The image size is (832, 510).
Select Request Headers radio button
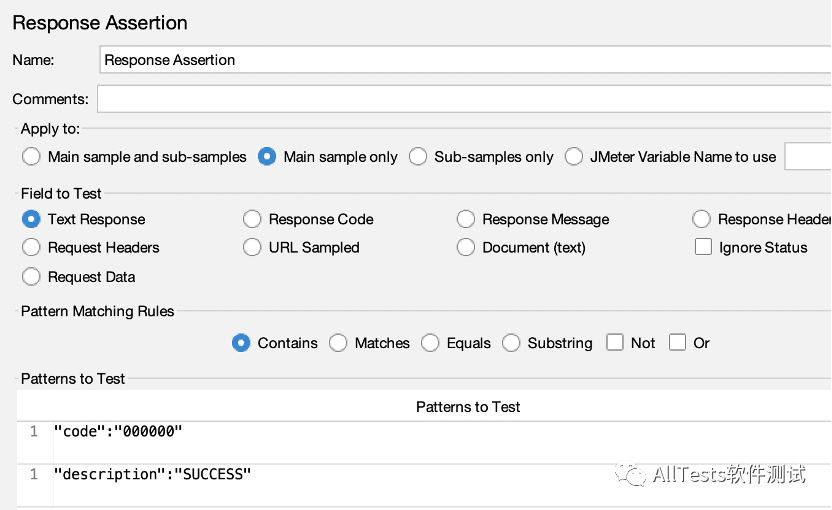[x=31, y=247]
